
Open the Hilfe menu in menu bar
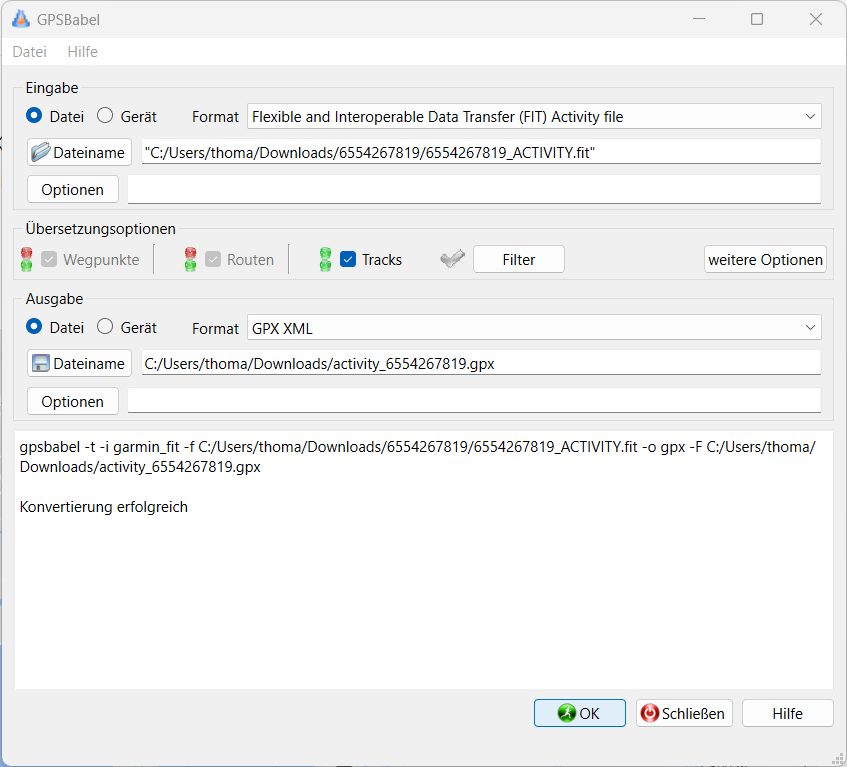click(82, 52)
